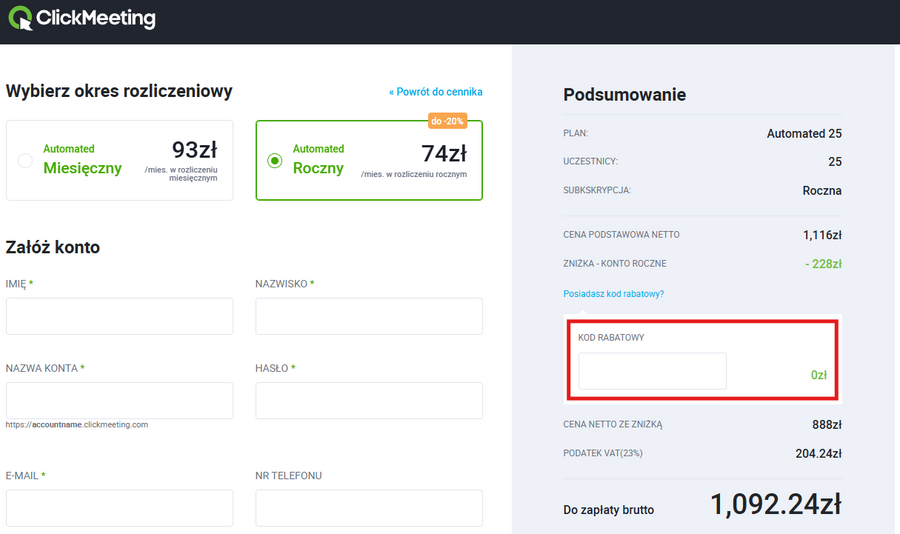Click the ClickMeeting logo icon
Image resolution: width=900 pixels, height=534 pixels.
pos(20,18)
